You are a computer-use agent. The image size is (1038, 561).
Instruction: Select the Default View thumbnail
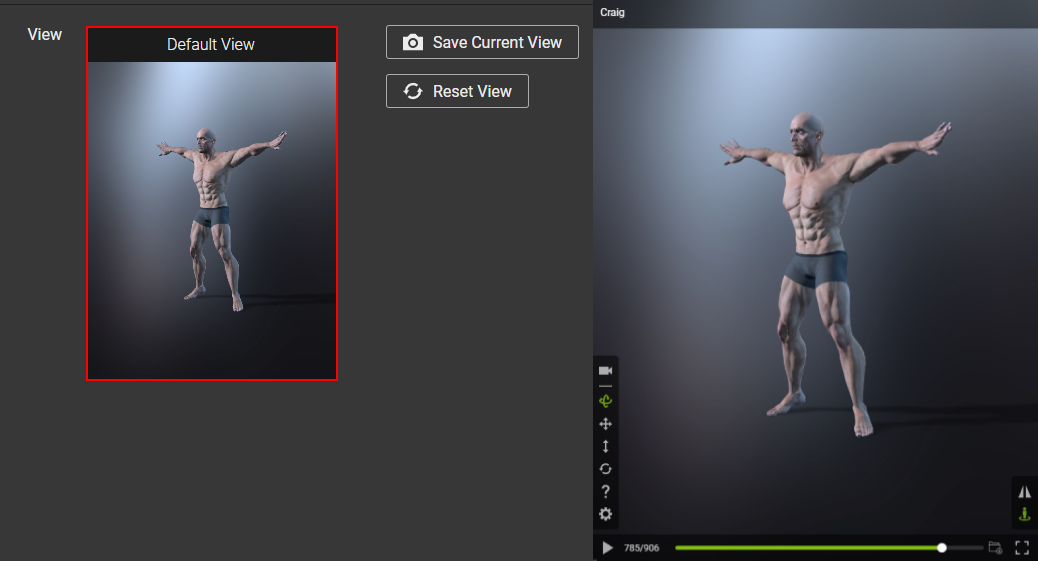click(x=212, y=203)
